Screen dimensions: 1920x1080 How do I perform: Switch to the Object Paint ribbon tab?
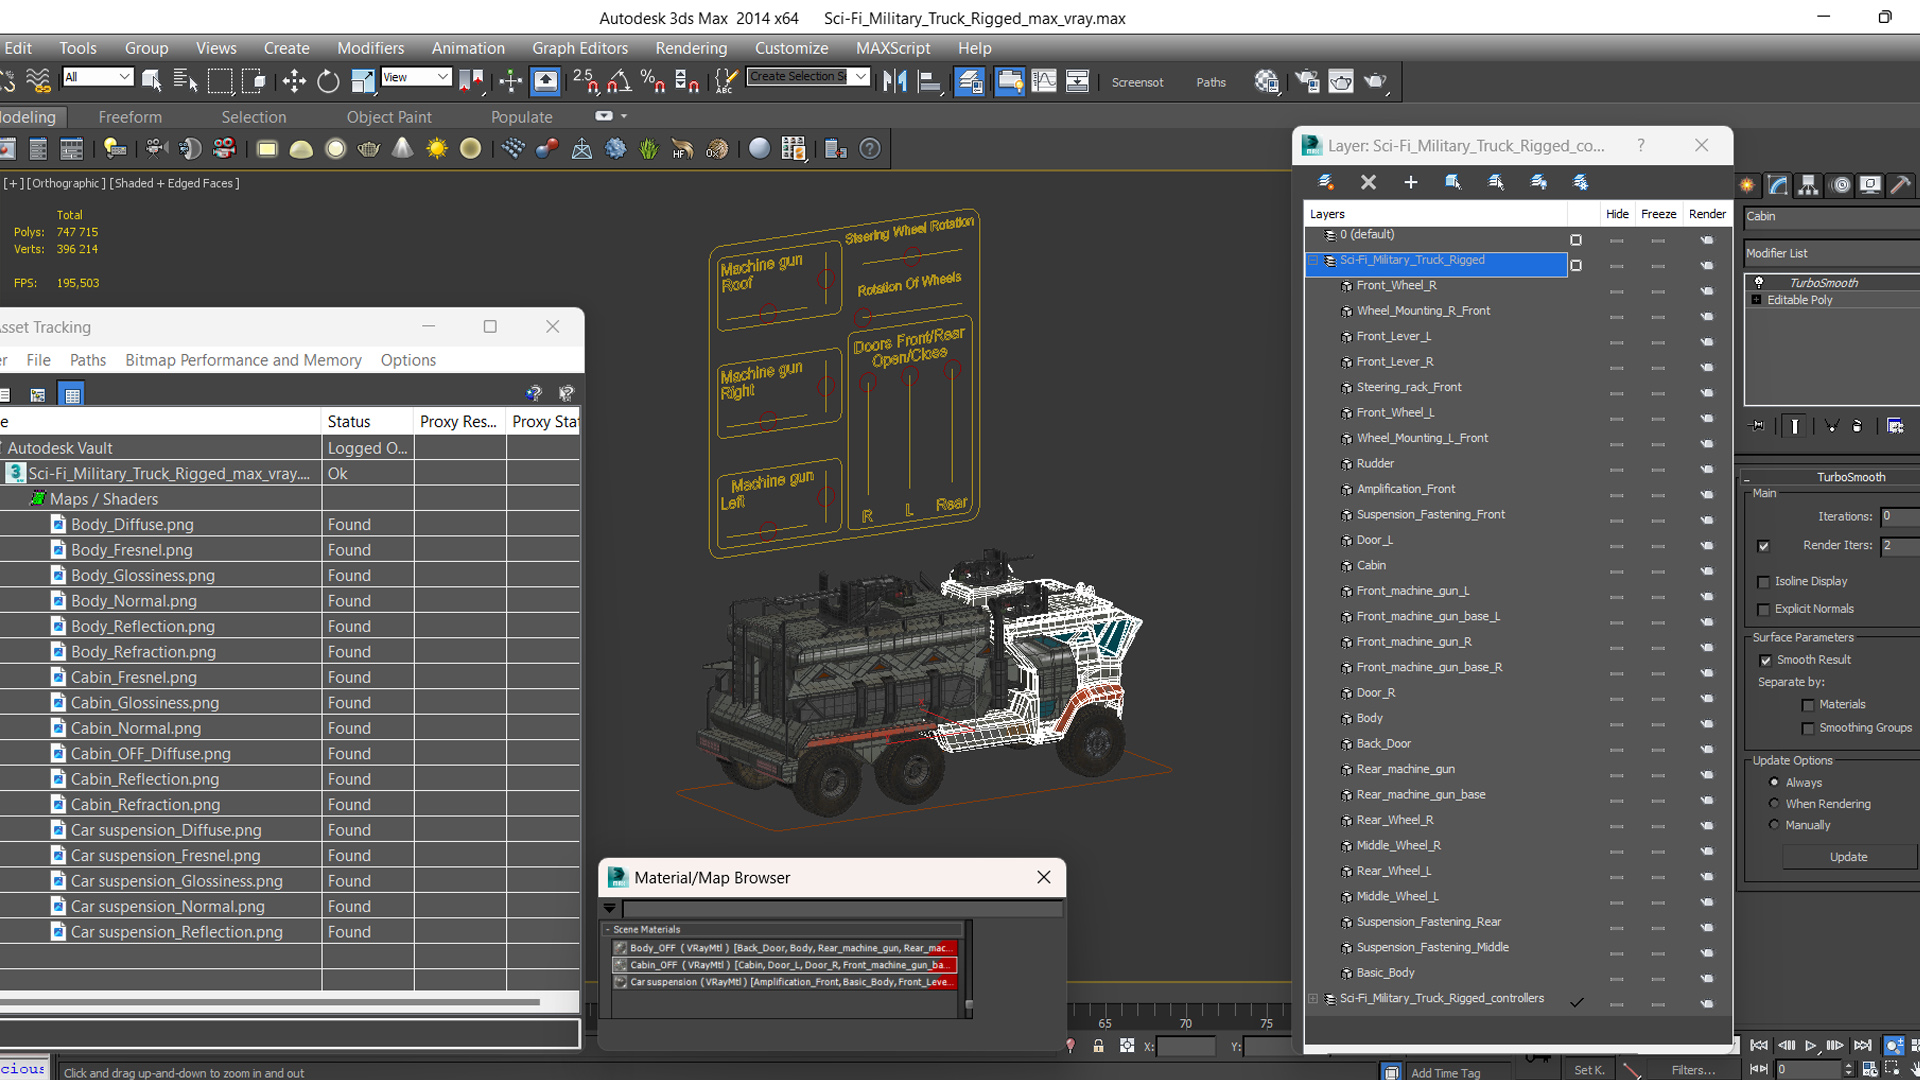tap(389, 117)
